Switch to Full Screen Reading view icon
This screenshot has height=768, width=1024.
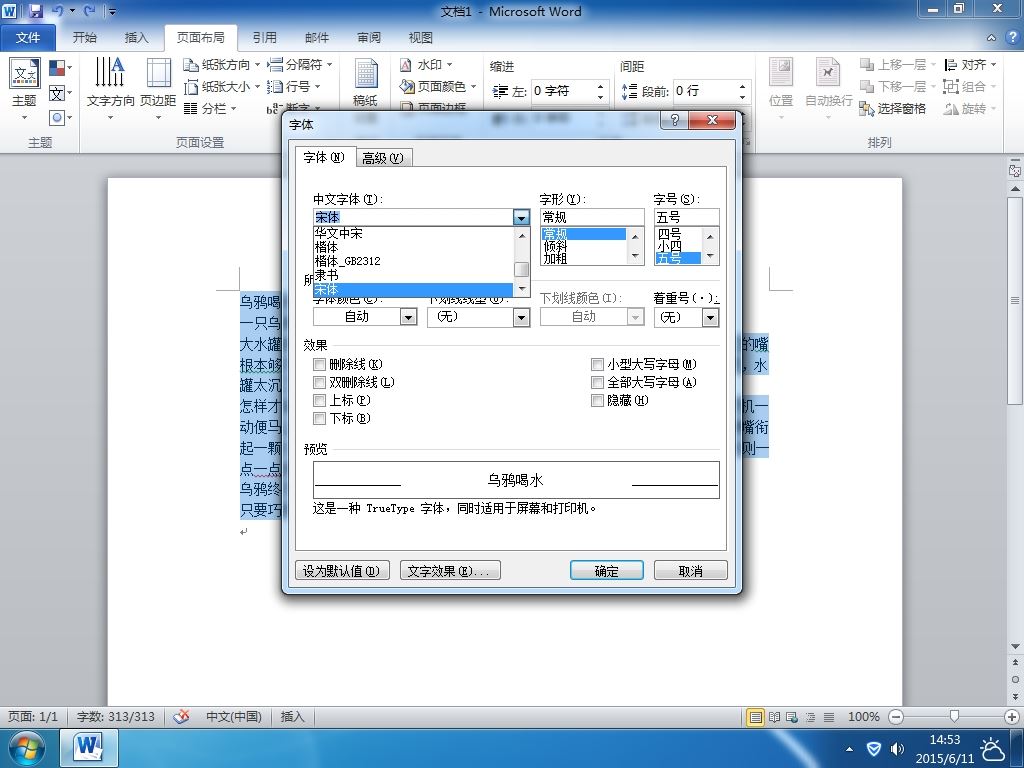click(x=774, y=717)
